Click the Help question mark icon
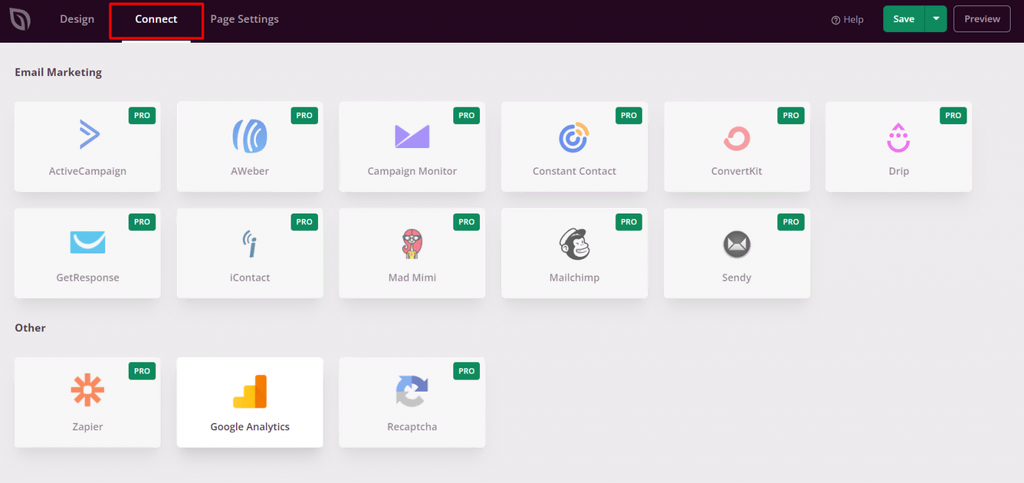This screenshot has width=1024, height=483. click(835, 20)
